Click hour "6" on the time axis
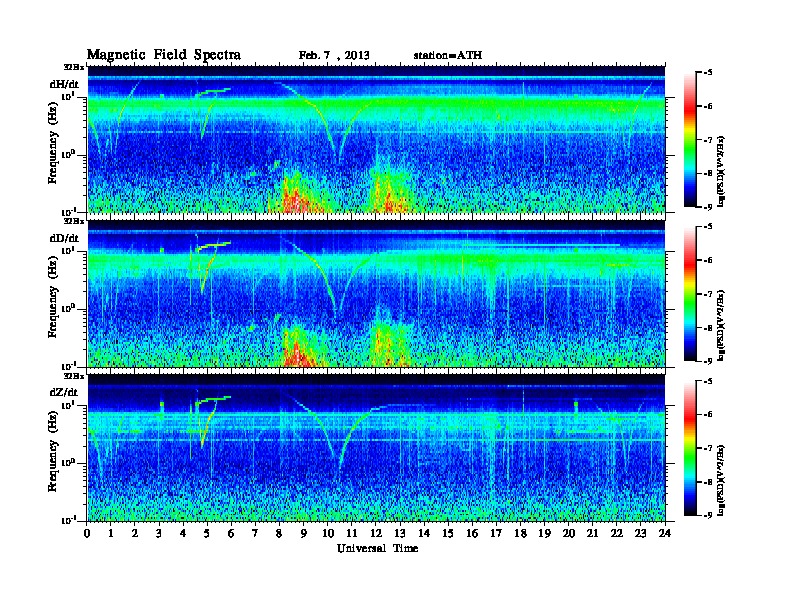 click(x=231, y=533)
